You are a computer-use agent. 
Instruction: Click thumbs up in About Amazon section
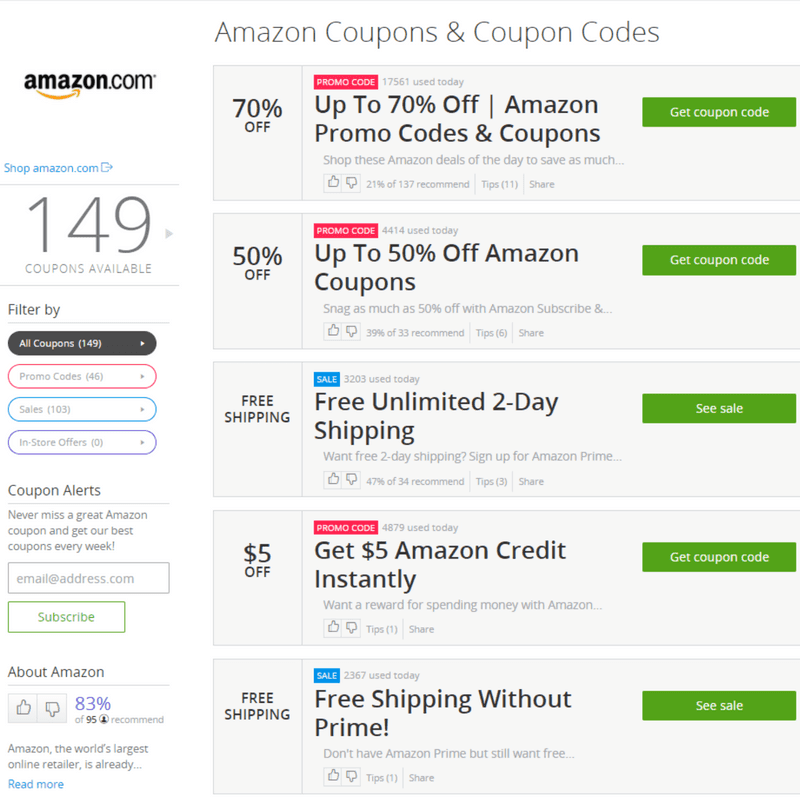23,708
